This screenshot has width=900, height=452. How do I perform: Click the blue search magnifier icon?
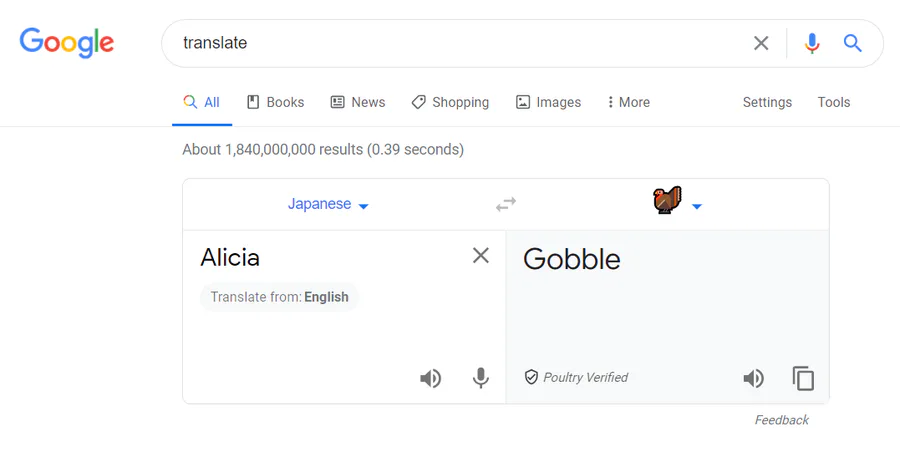852,43
